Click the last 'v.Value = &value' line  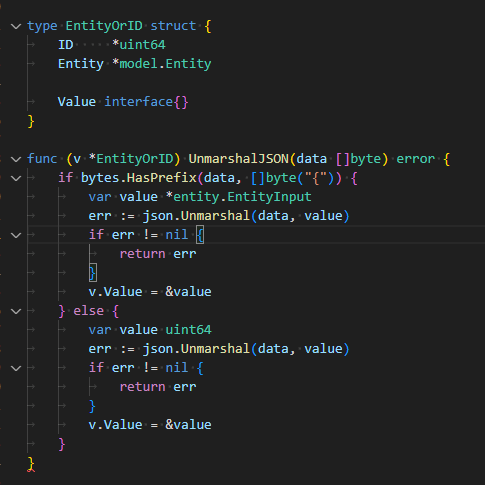[150, 425]
